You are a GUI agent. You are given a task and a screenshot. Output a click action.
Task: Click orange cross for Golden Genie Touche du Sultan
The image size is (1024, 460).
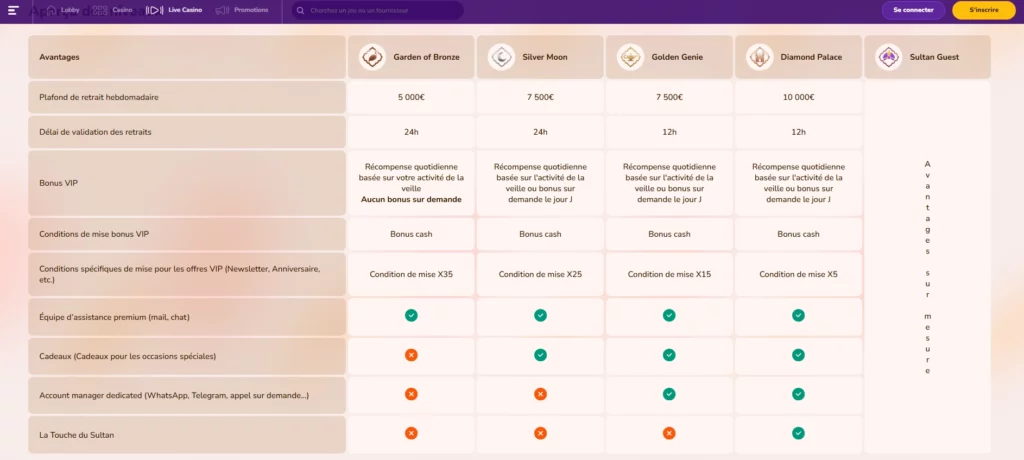tap(669, 433)
